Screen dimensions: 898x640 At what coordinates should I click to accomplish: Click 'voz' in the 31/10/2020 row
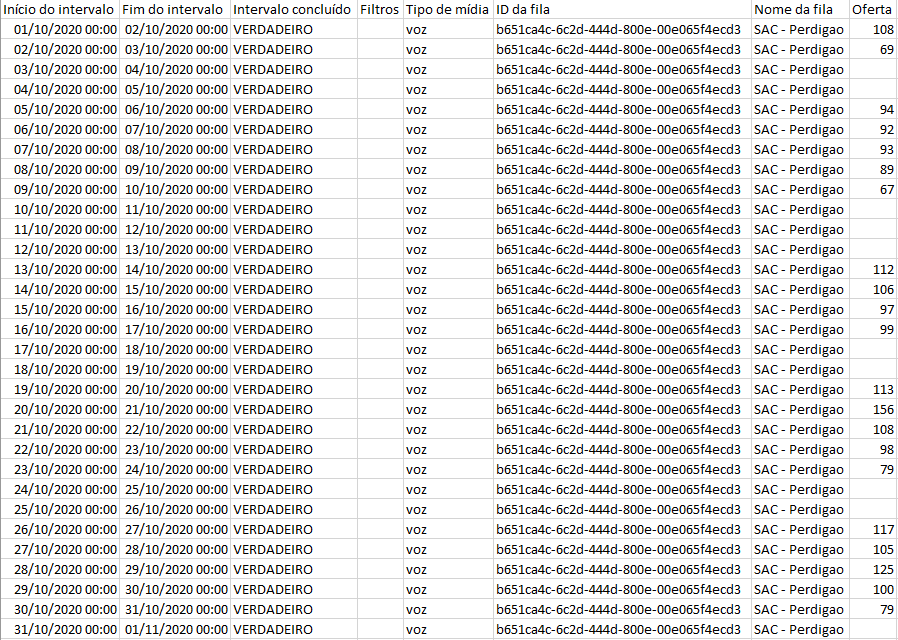point(448,630)
